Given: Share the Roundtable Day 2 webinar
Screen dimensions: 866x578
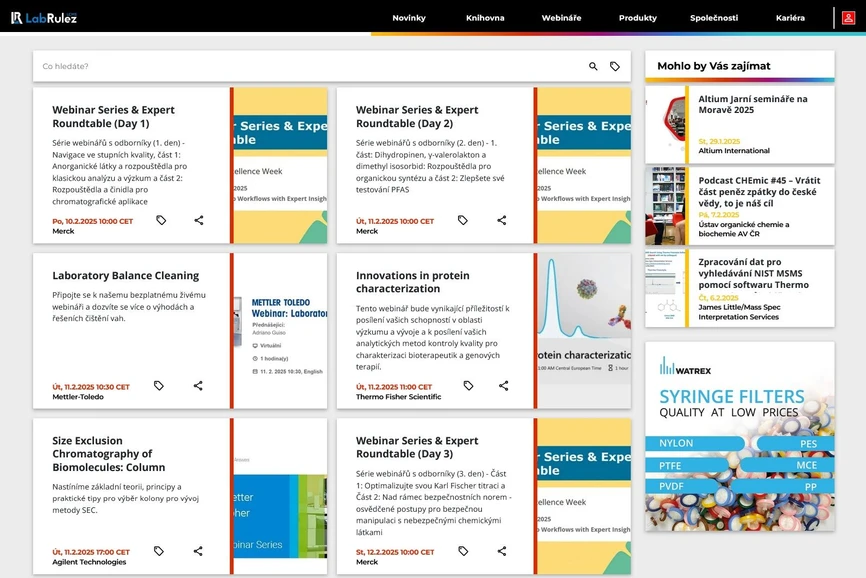Looking at the screenshot, I should pyautogui.click(x=501, y=220).
